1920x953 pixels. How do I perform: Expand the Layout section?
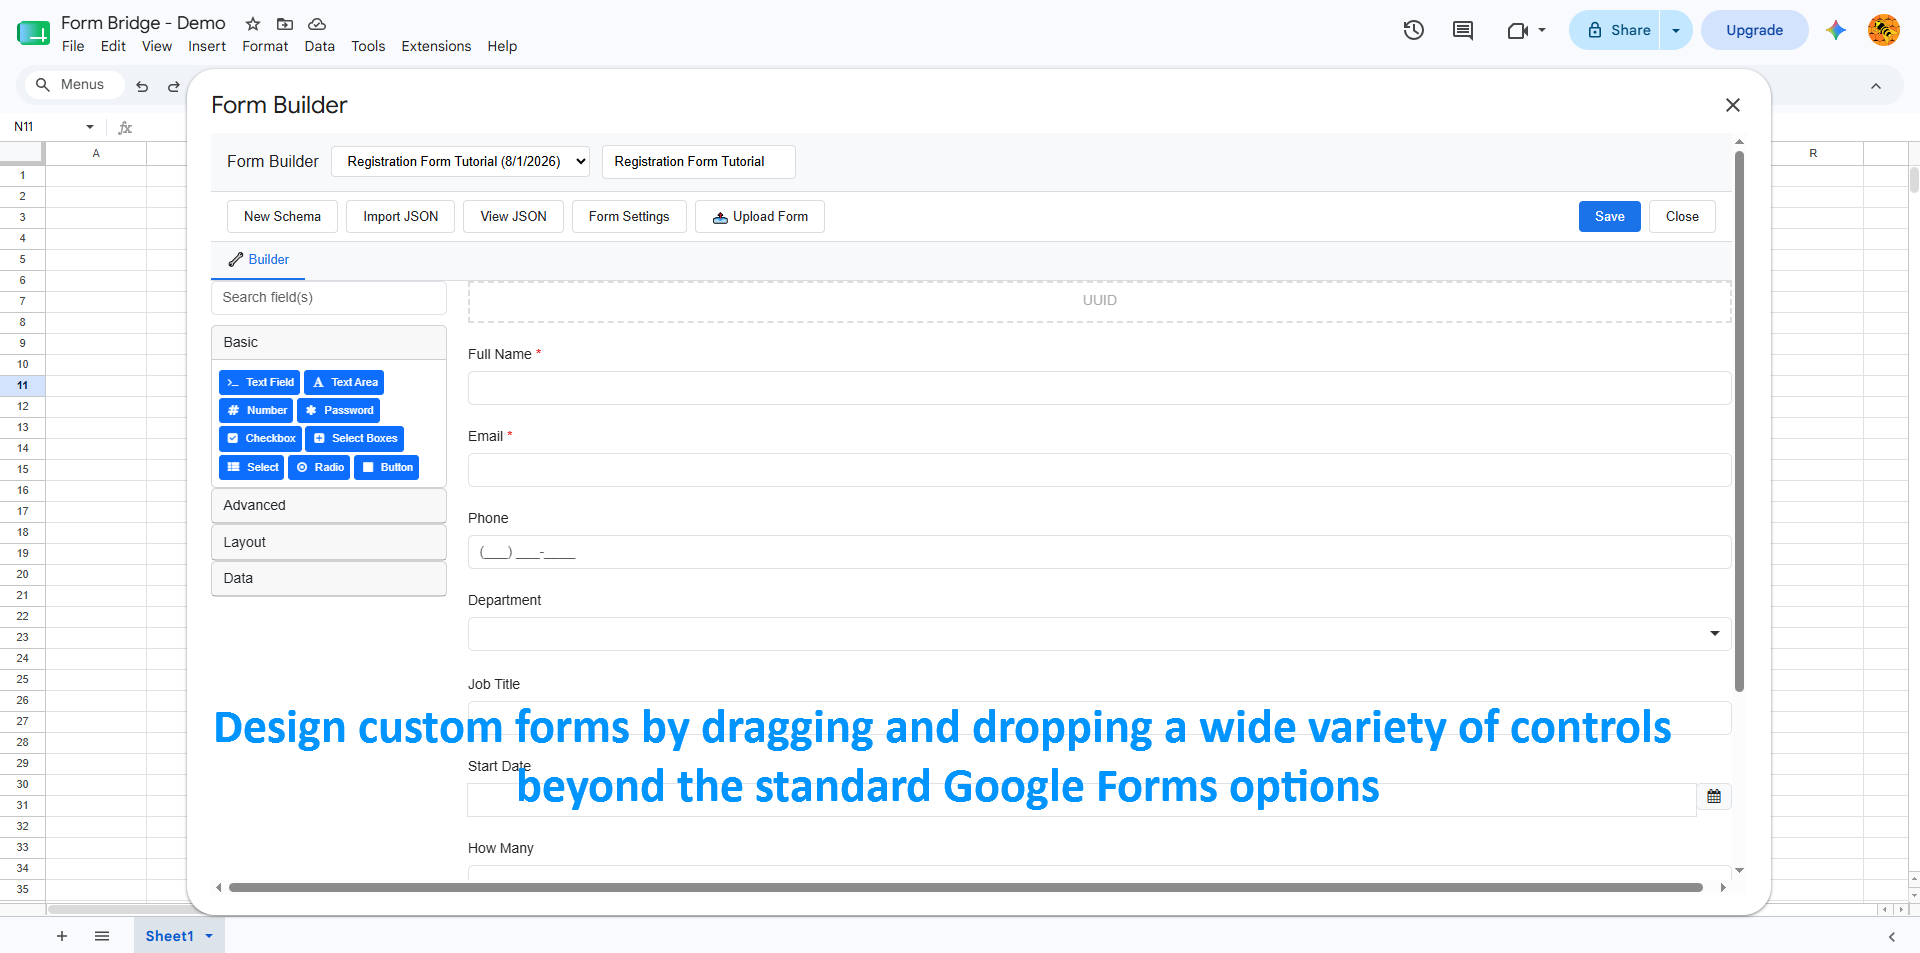tap(329, 542)
